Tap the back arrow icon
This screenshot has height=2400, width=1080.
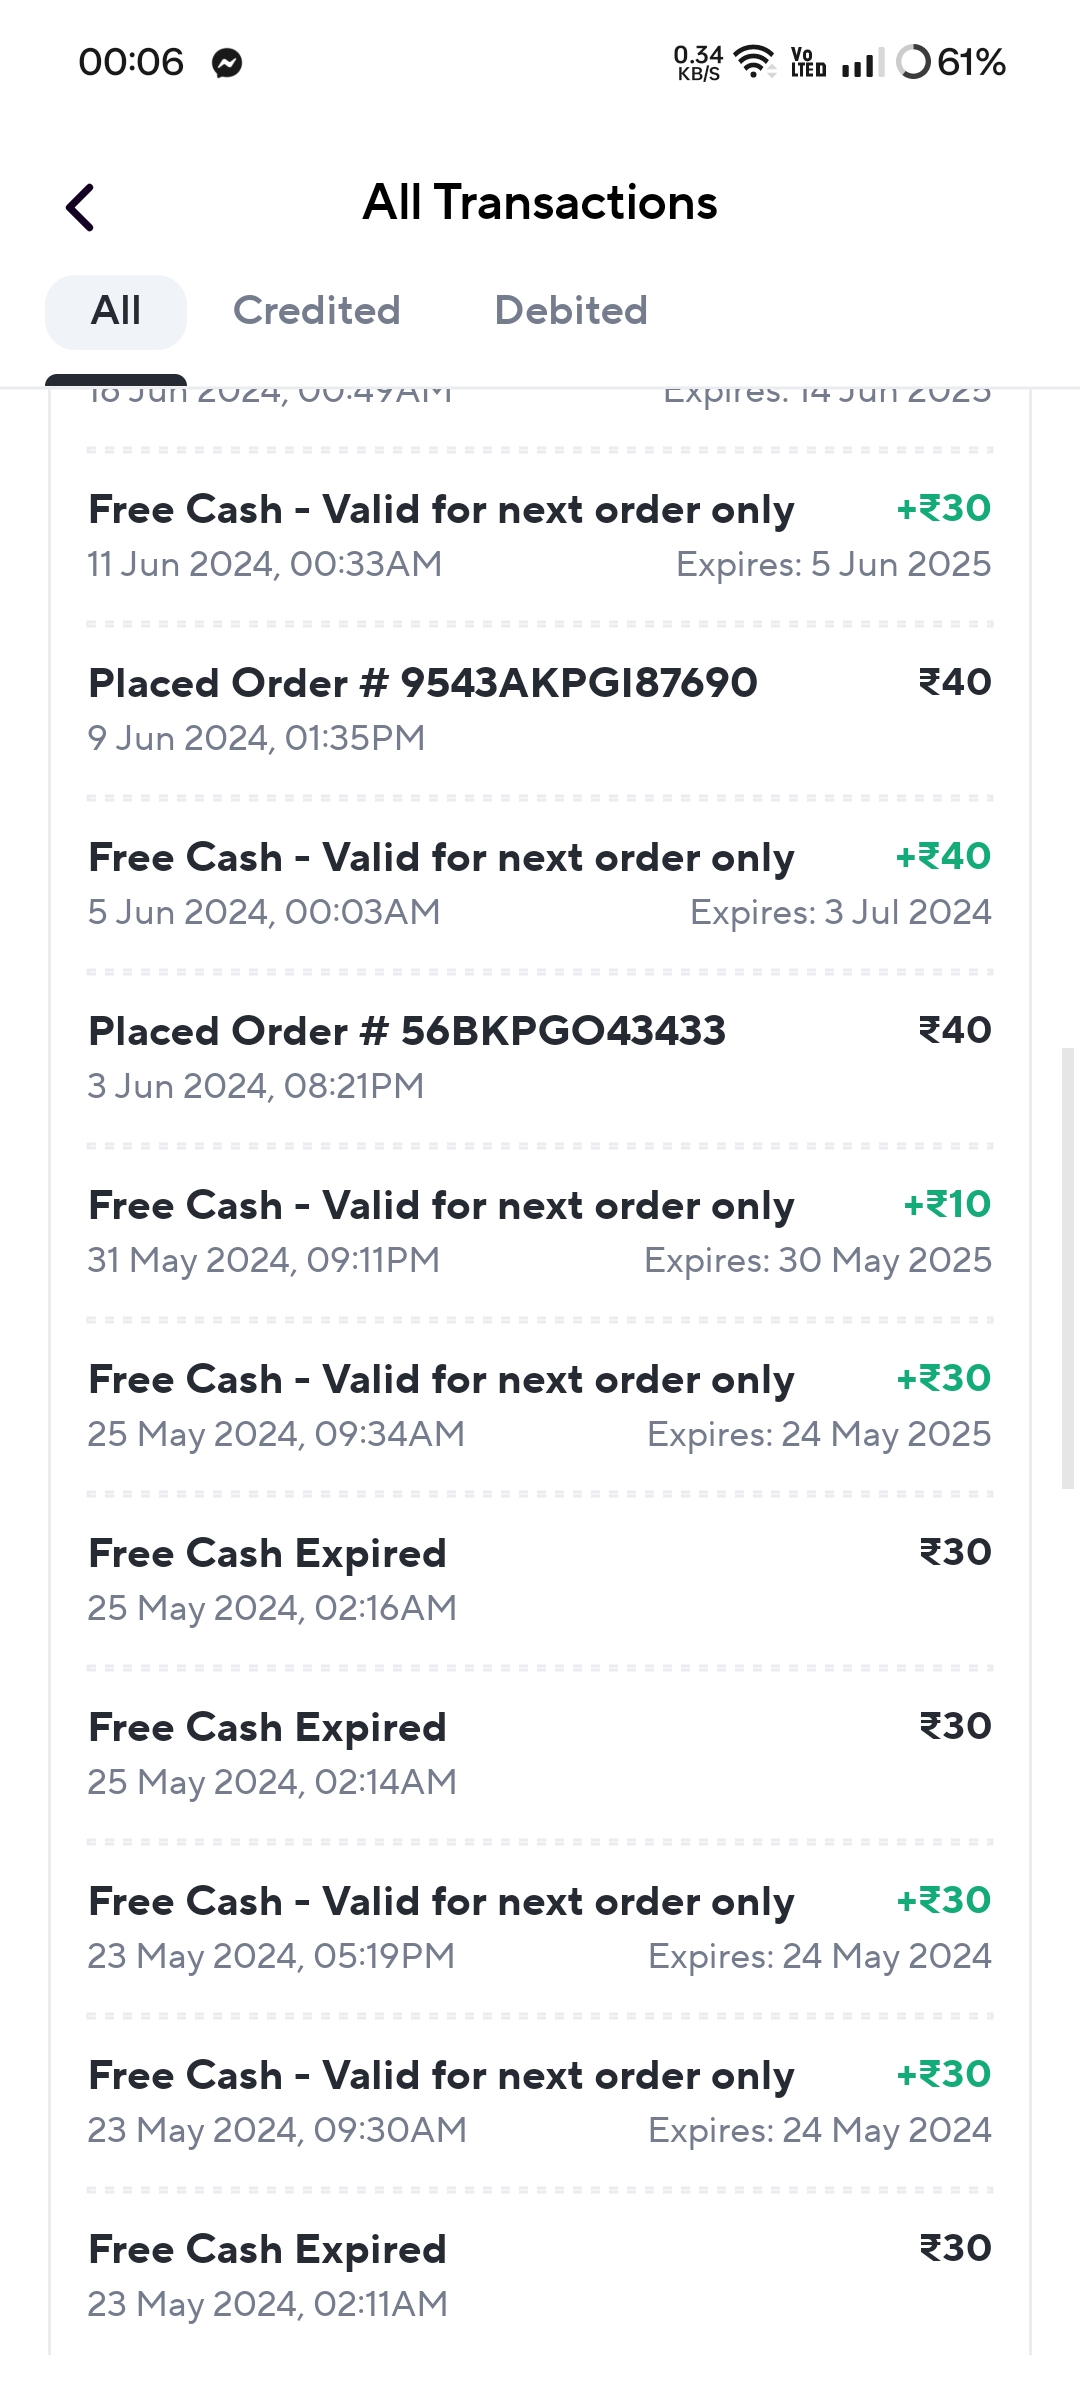[81, 207]
